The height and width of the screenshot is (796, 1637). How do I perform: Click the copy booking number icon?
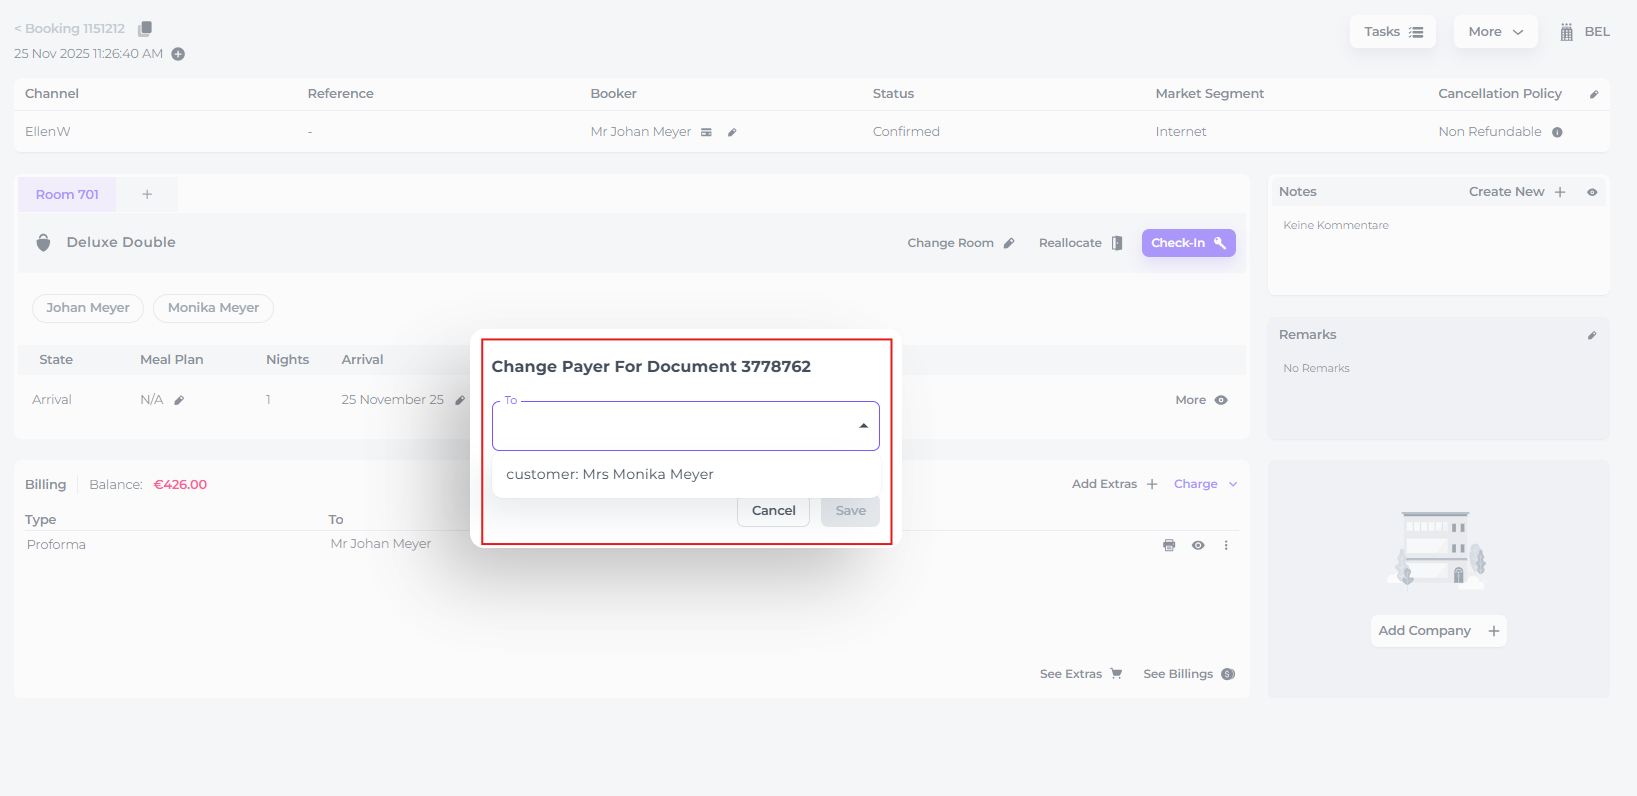(x=145, y=29)
